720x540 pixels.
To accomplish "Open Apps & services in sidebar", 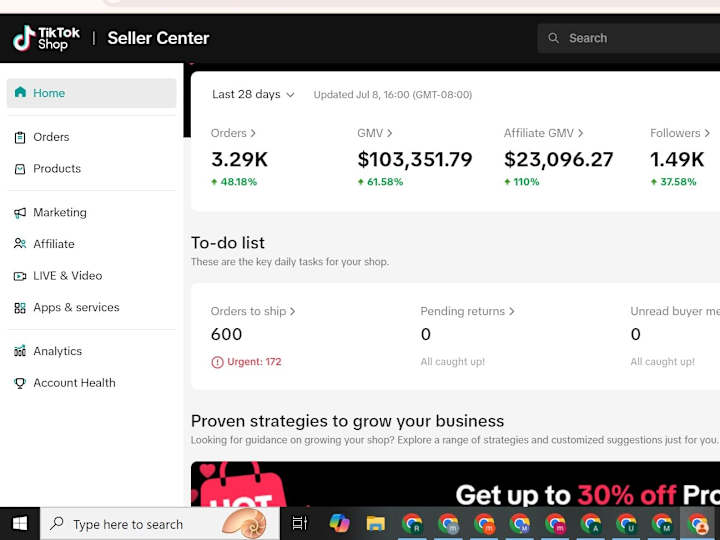I will pyautogui.click(x=76, y=307).
